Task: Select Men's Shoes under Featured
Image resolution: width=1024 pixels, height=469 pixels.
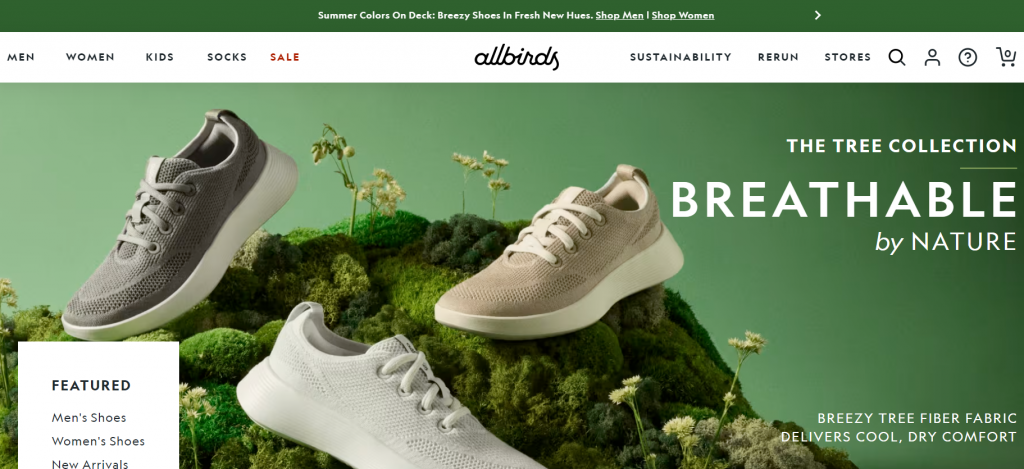Action: [x=89, y=417]
